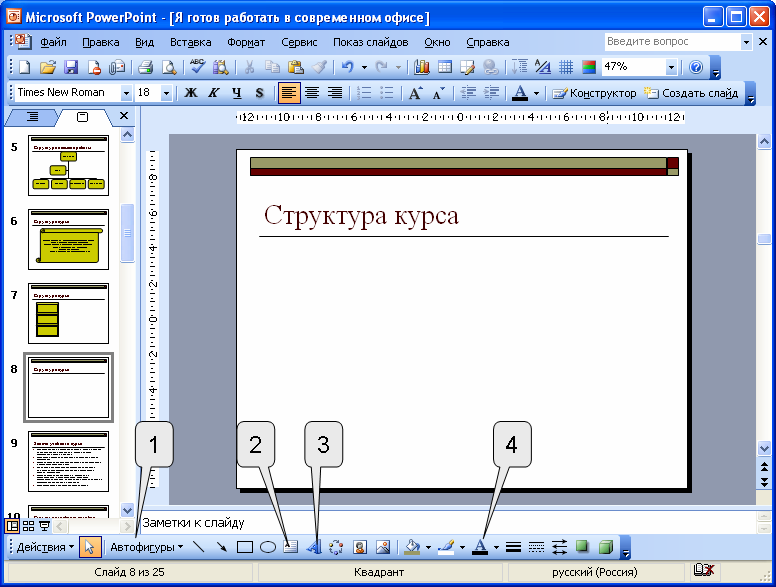Switch to slide sorter view
This screenshot has width=776, height=587.
coord(28,526)
